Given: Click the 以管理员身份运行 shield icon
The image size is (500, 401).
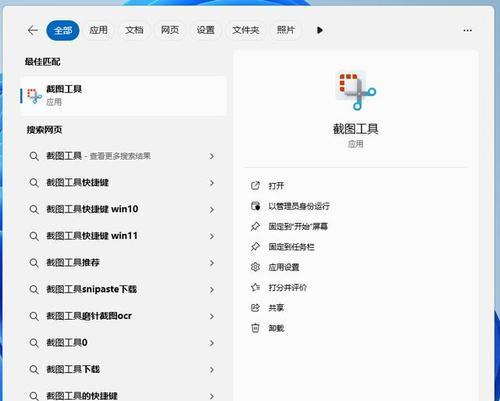Looking at the screenshot, I should pos(255,206).
